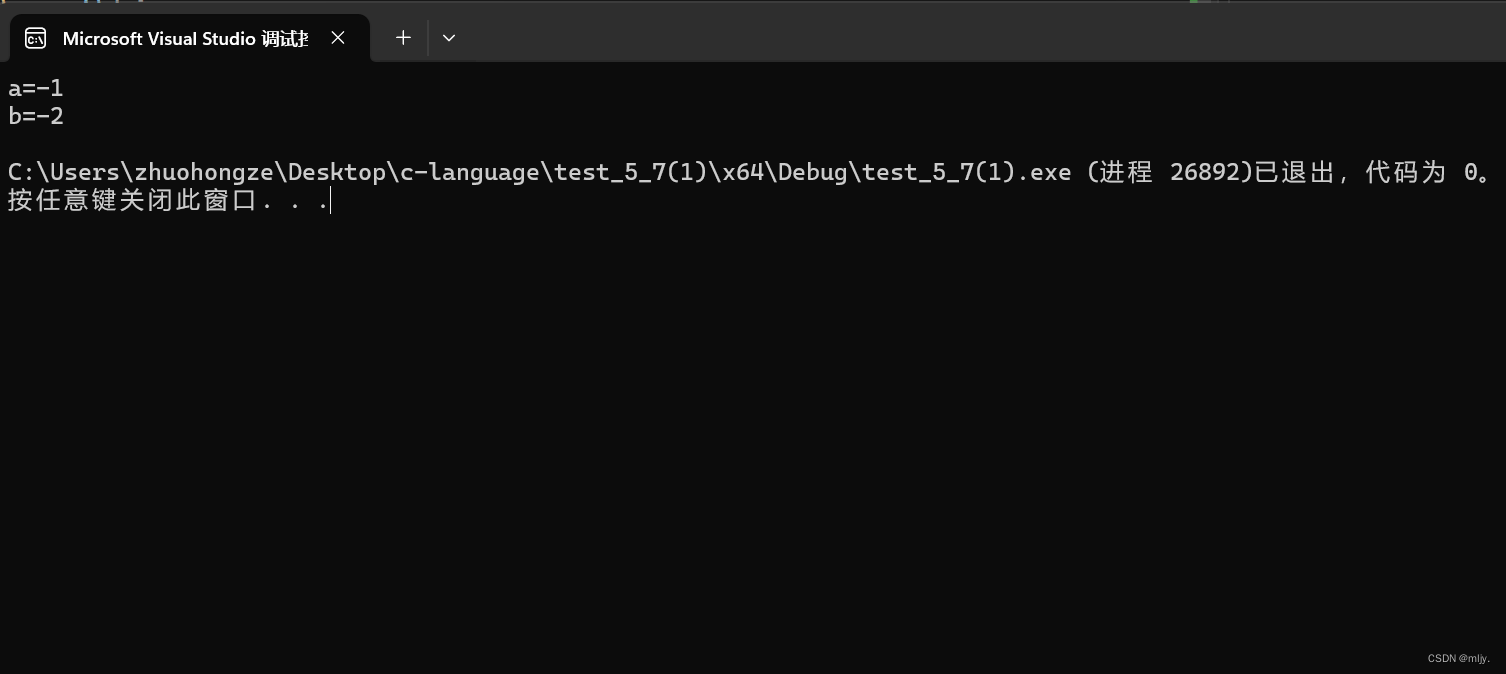This screenshot has height=674, width=1506.
Task: Click the process number 26892
Action: pos(1211,172)
